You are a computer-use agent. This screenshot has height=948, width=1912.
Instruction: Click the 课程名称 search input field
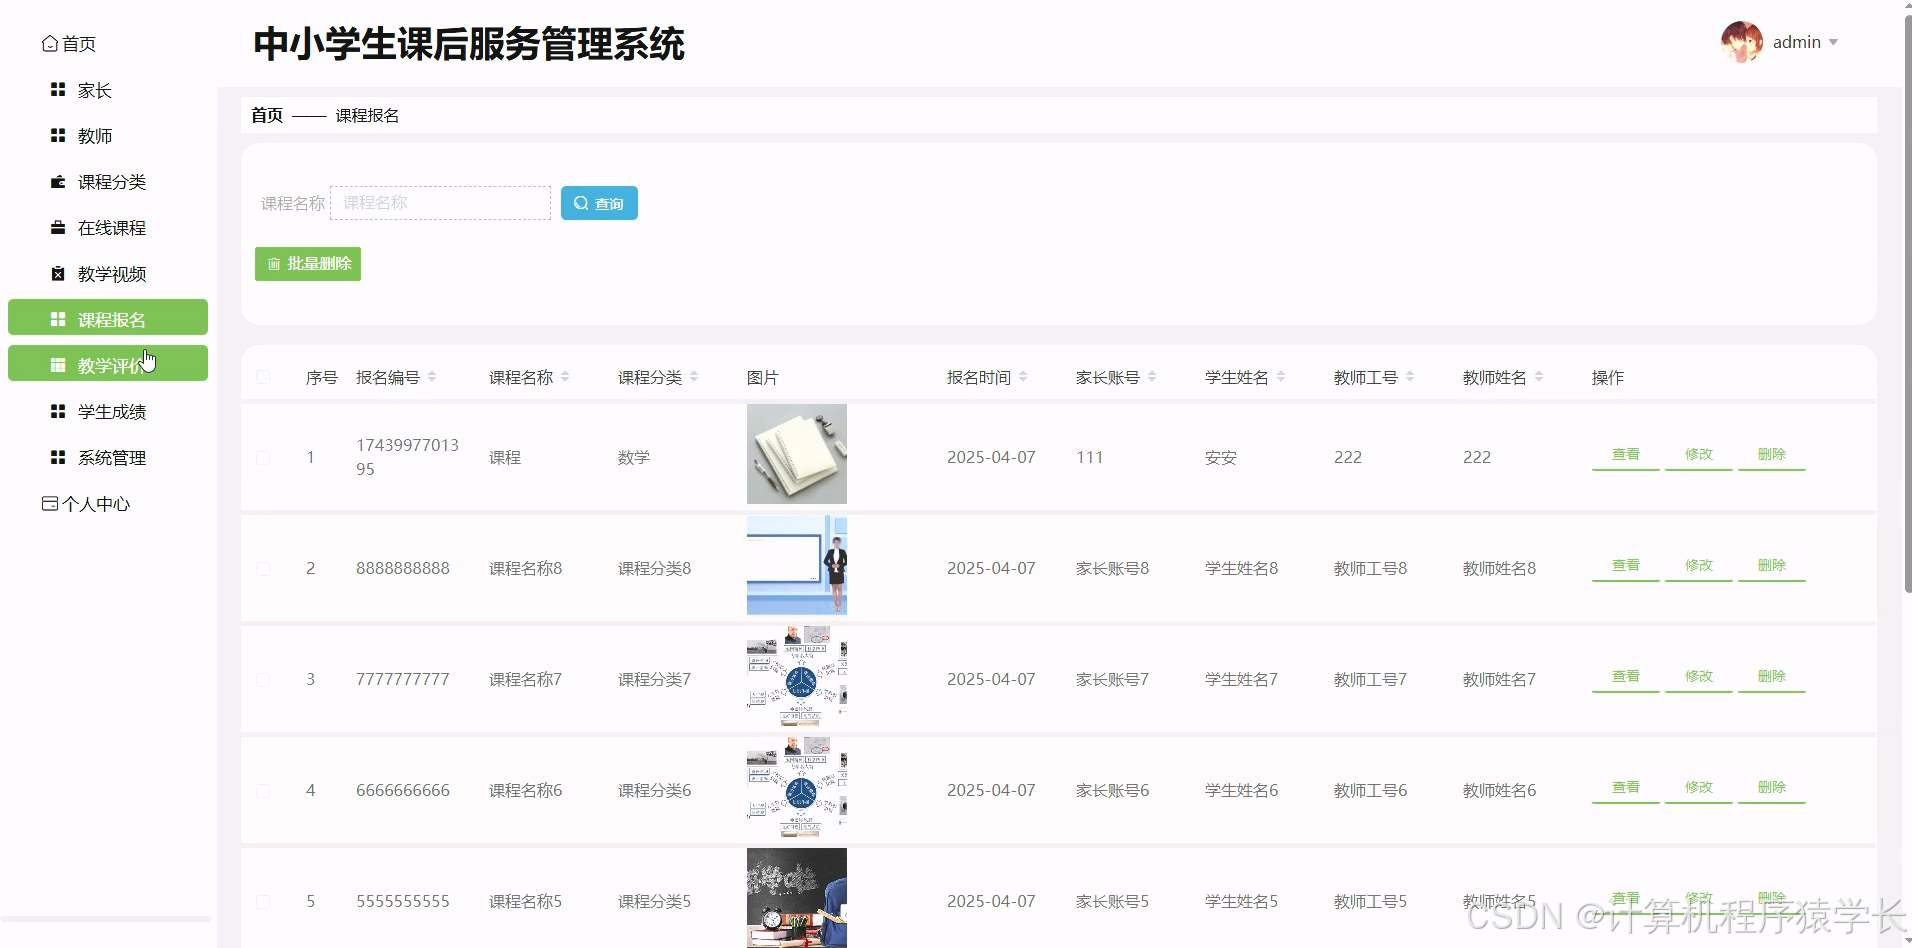point(440,202)
